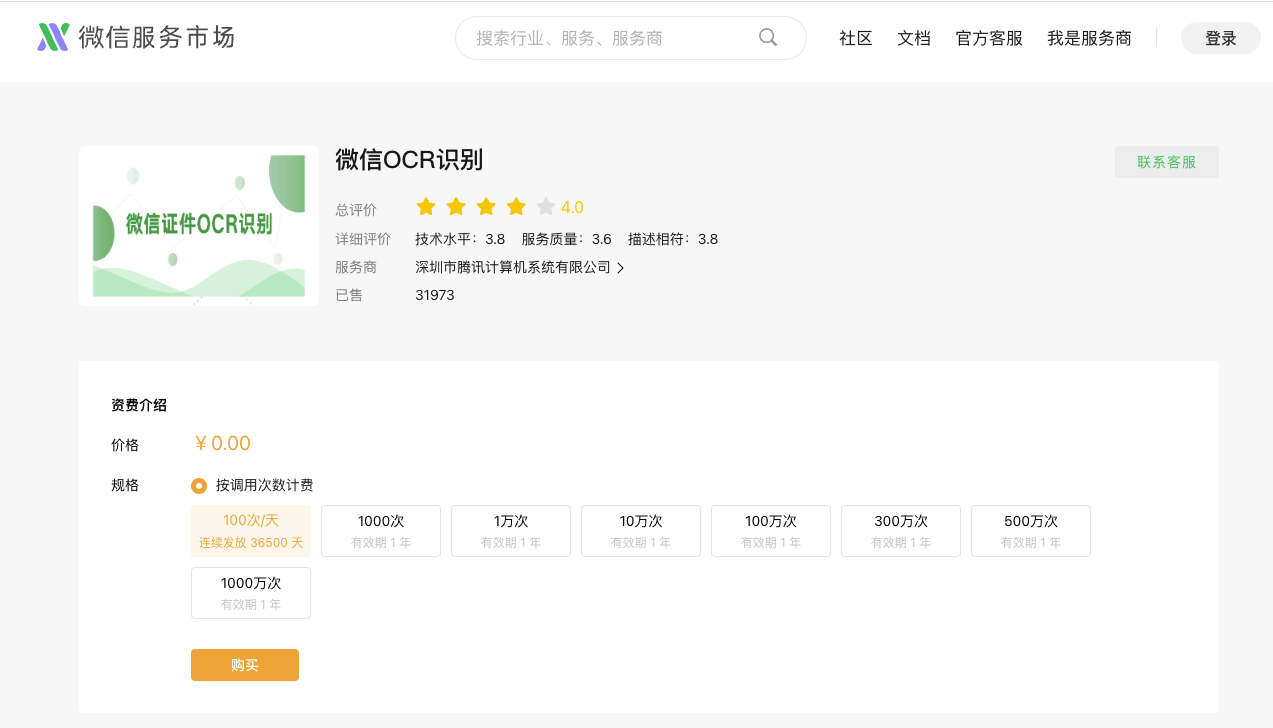Click the 4.0 rating score
The image size is (1273, 728).
(572, 207)
